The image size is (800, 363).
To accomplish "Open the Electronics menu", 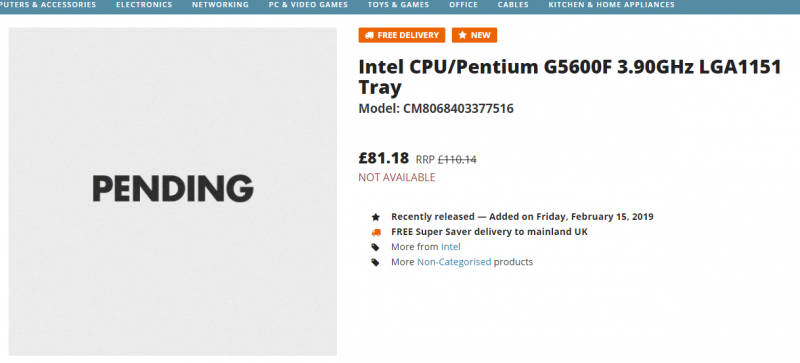I will [144, 5].
